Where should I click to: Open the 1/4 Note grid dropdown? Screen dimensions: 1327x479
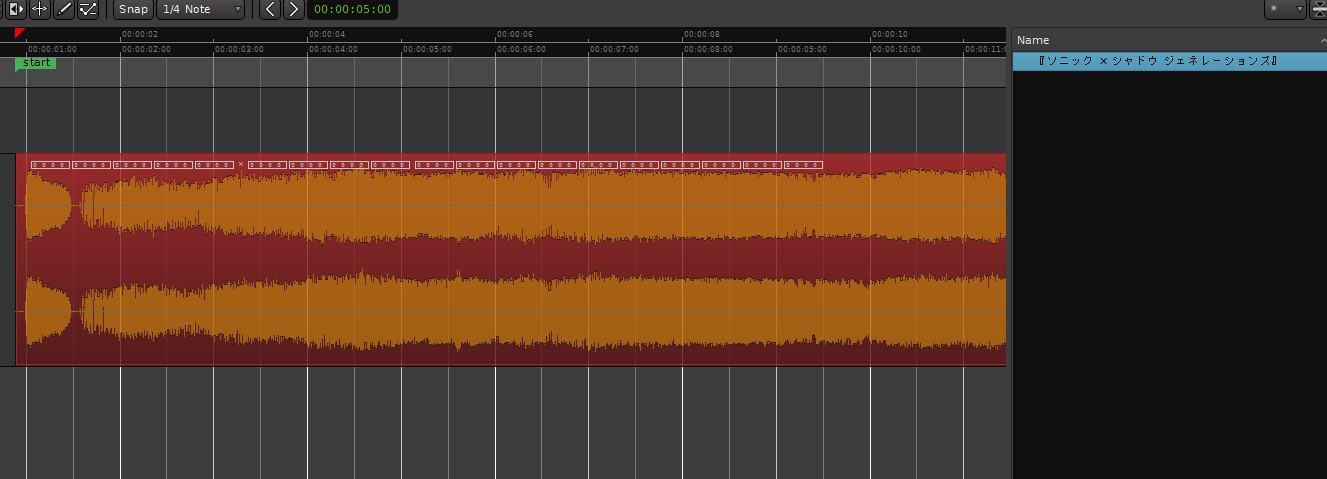click(201, 9)
